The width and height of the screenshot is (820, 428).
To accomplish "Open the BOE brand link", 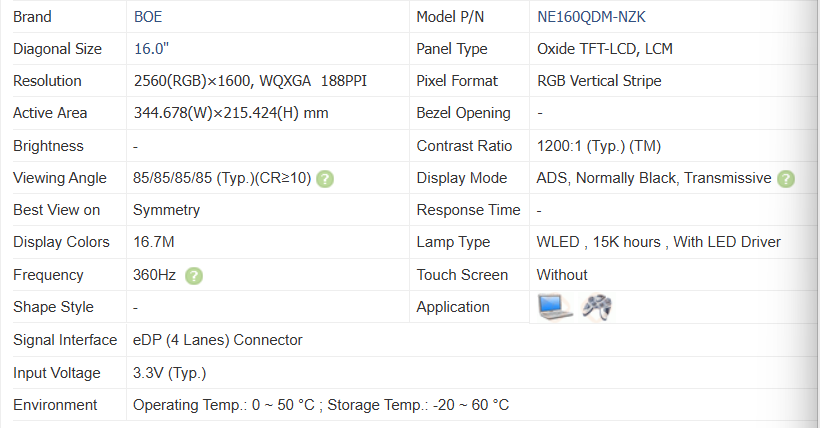I will pyautogui.click(x=148, y=17).
